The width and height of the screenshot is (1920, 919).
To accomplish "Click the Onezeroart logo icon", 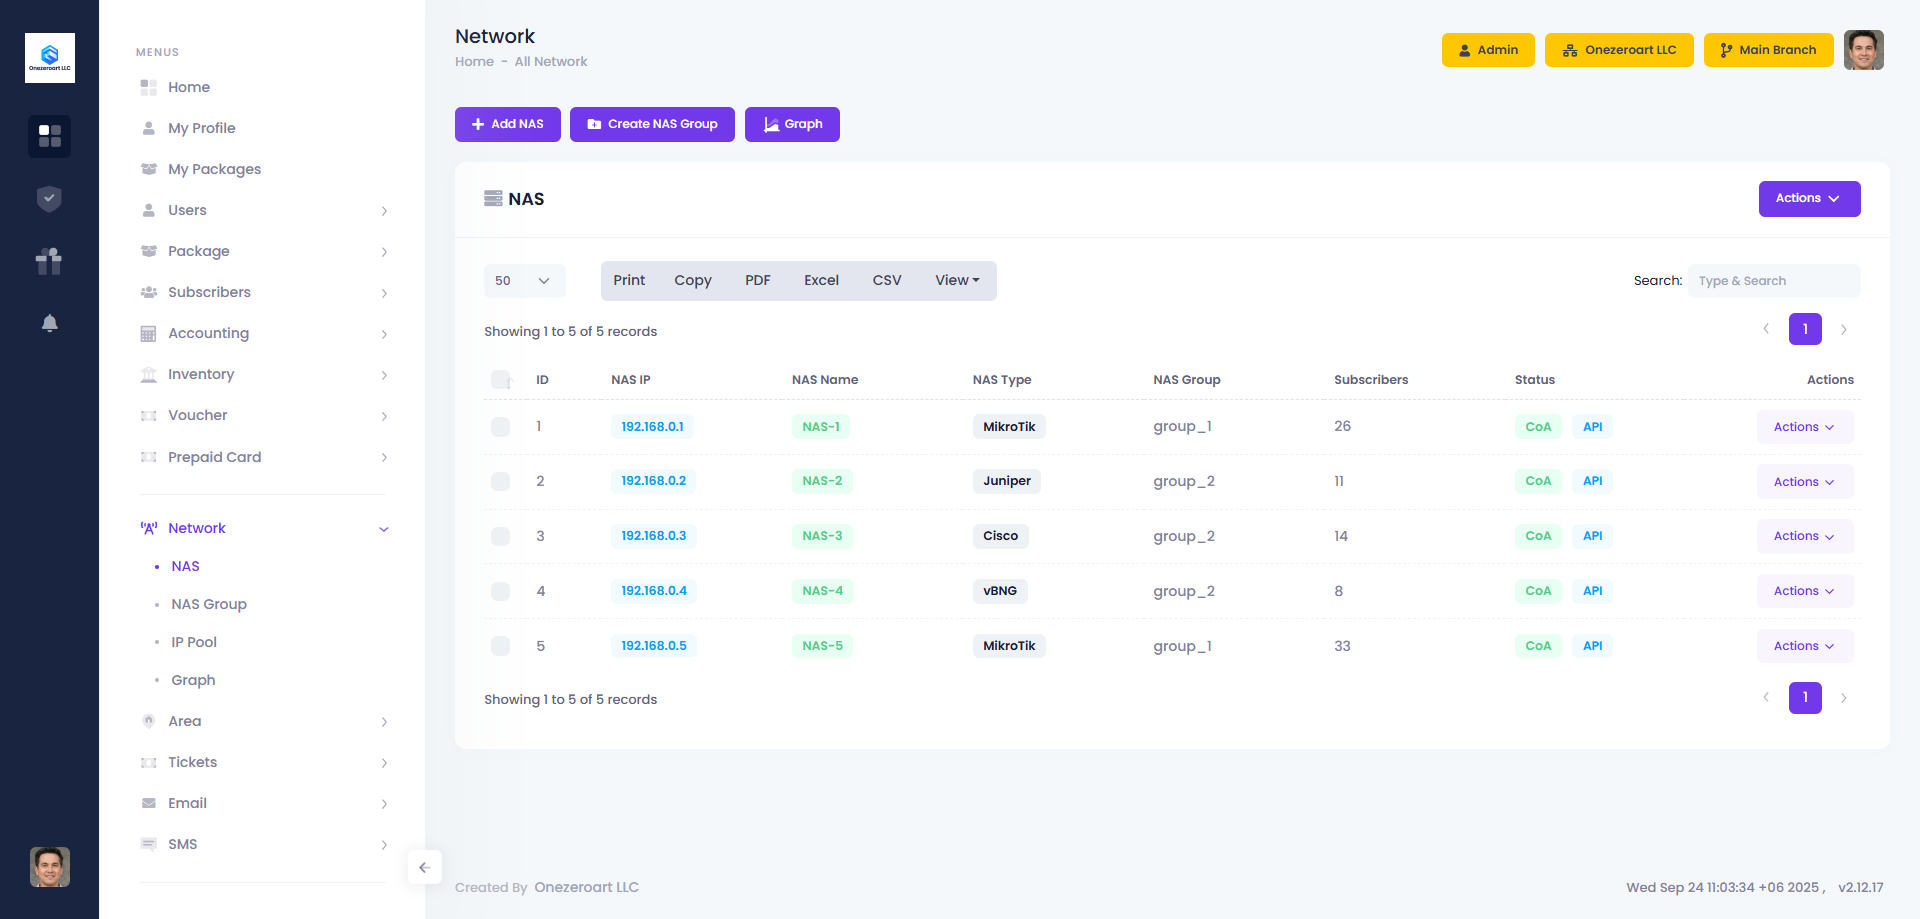I will click(50, 57).
